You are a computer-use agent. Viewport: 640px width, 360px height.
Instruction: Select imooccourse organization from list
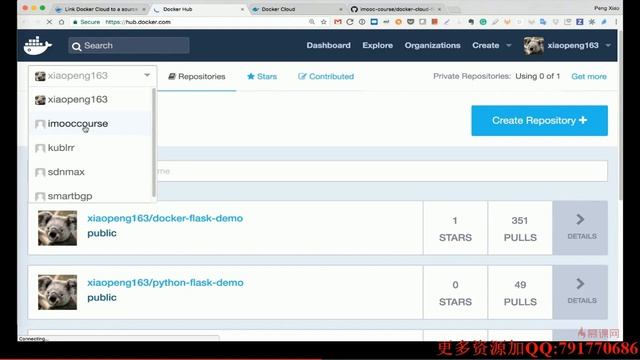[90, 124]
